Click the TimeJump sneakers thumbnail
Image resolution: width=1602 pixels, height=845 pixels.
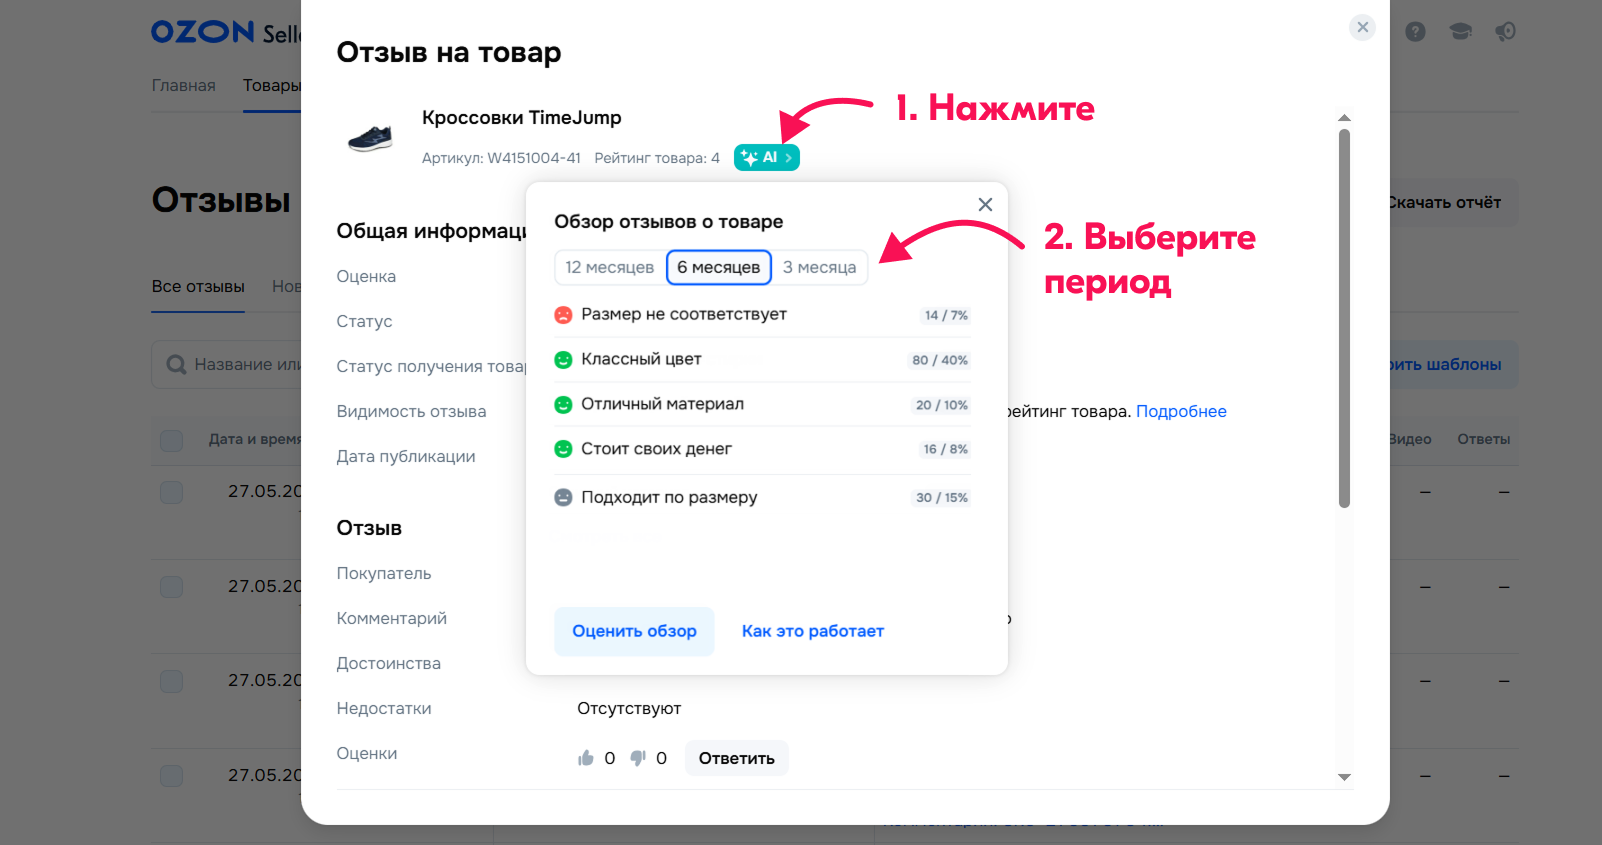(370, 138)
